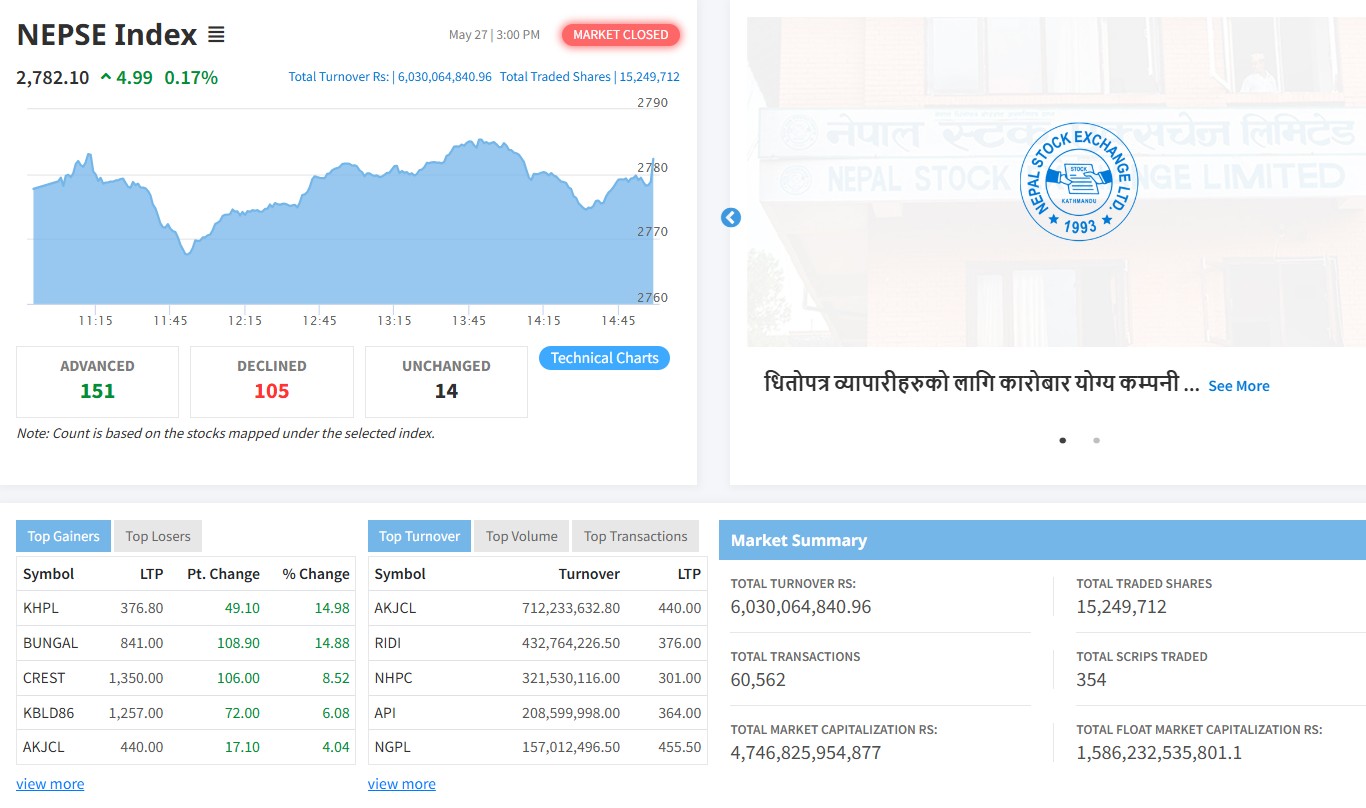Click LTP header in Top Gainers table
This screenshot has height=808, width=1366.
[x=151, y=574]
